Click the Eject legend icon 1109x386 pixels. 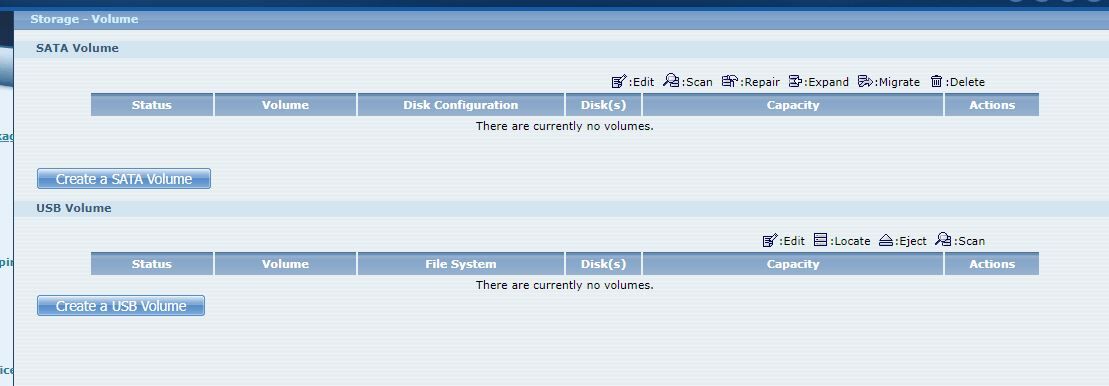pos(887,240)
